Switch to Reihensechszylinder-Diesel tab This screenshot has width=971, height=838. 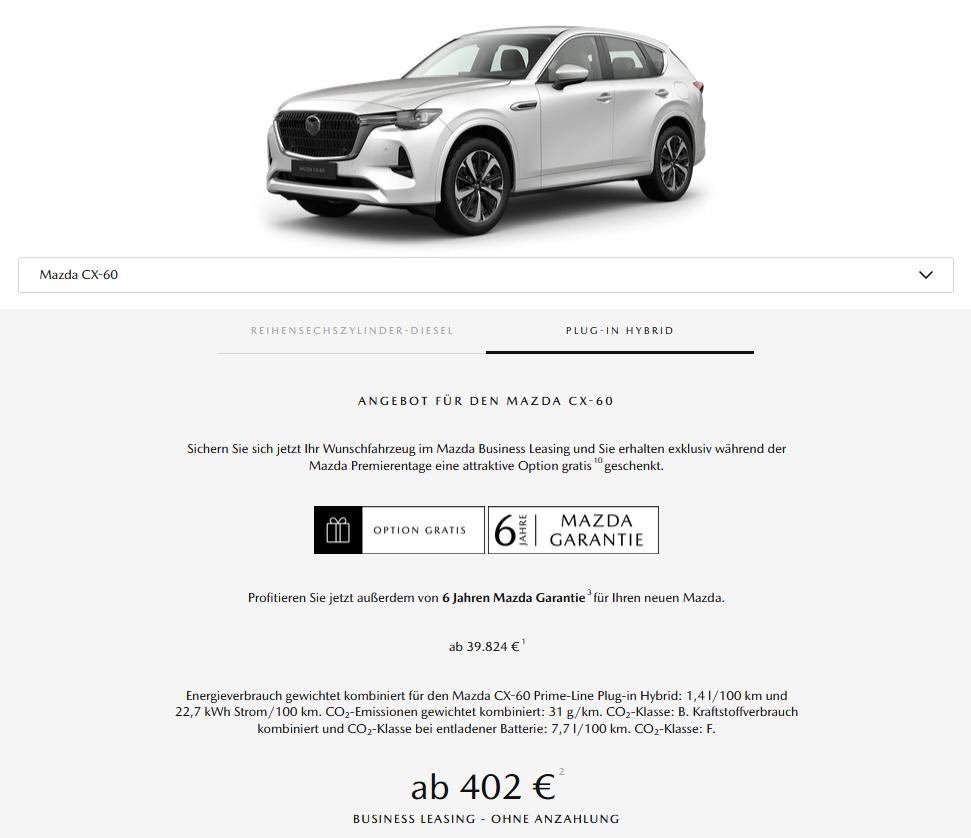(x=352, y=331)
